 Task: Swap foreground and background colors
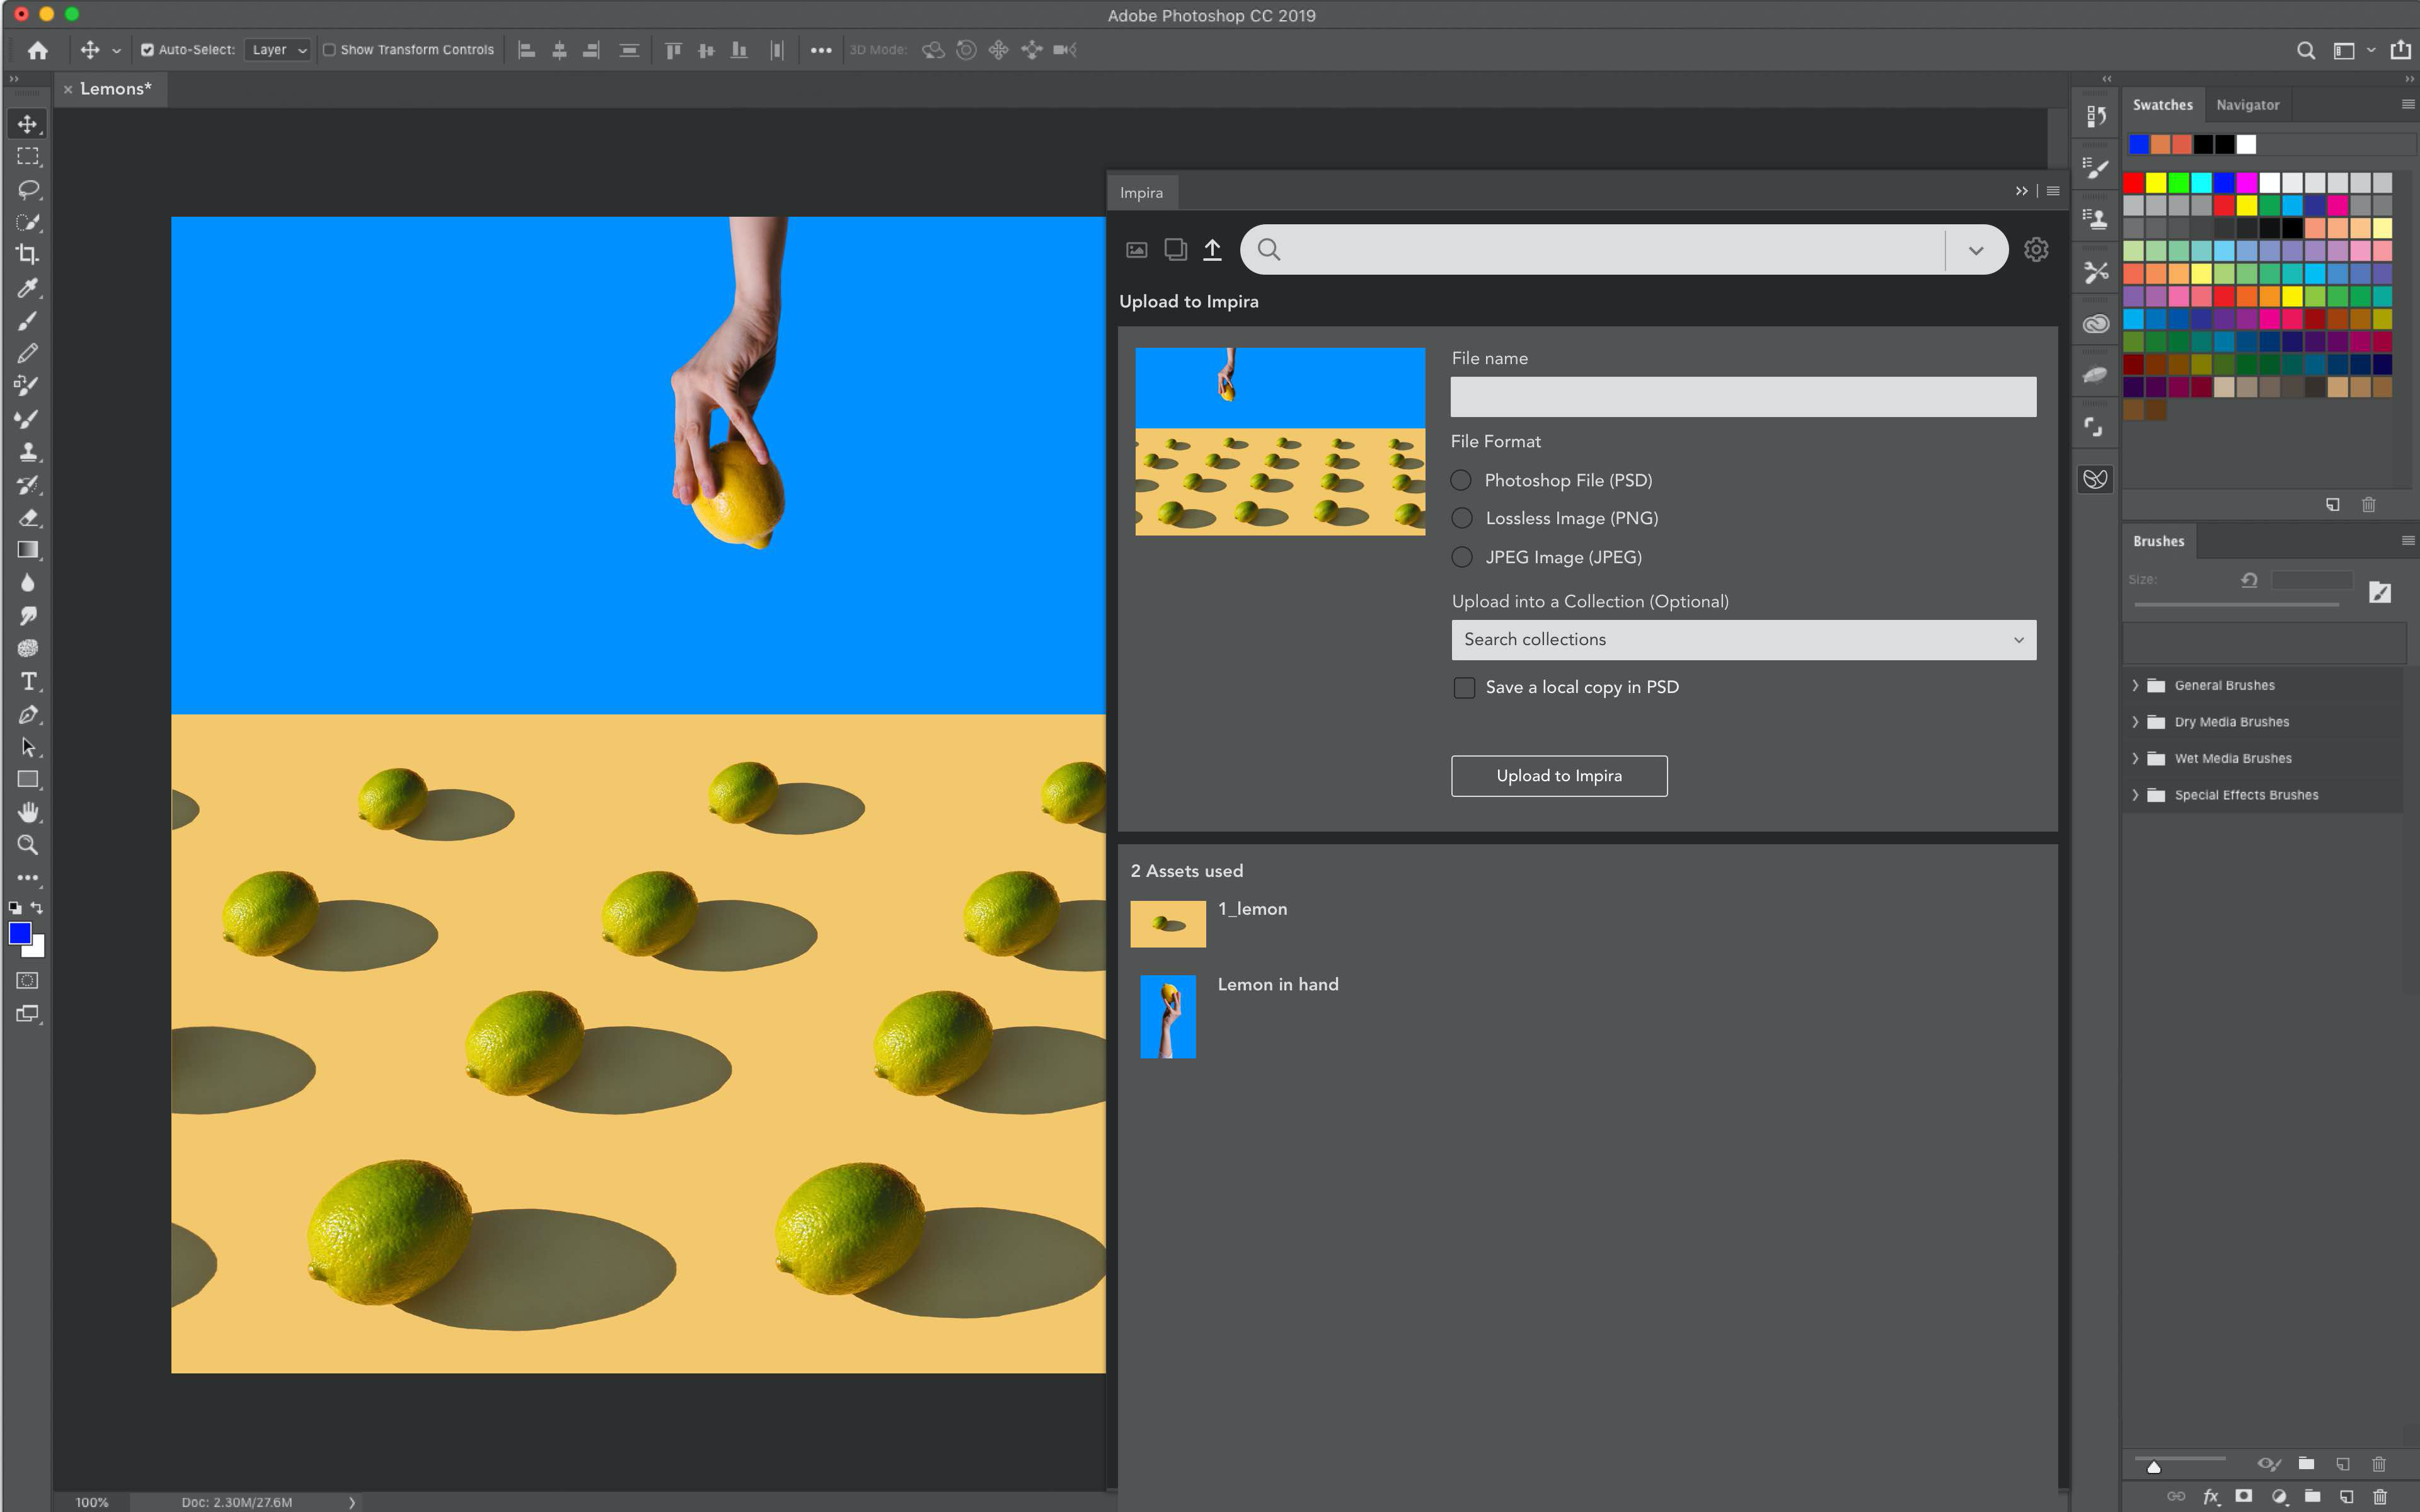[x=37, y=908]
